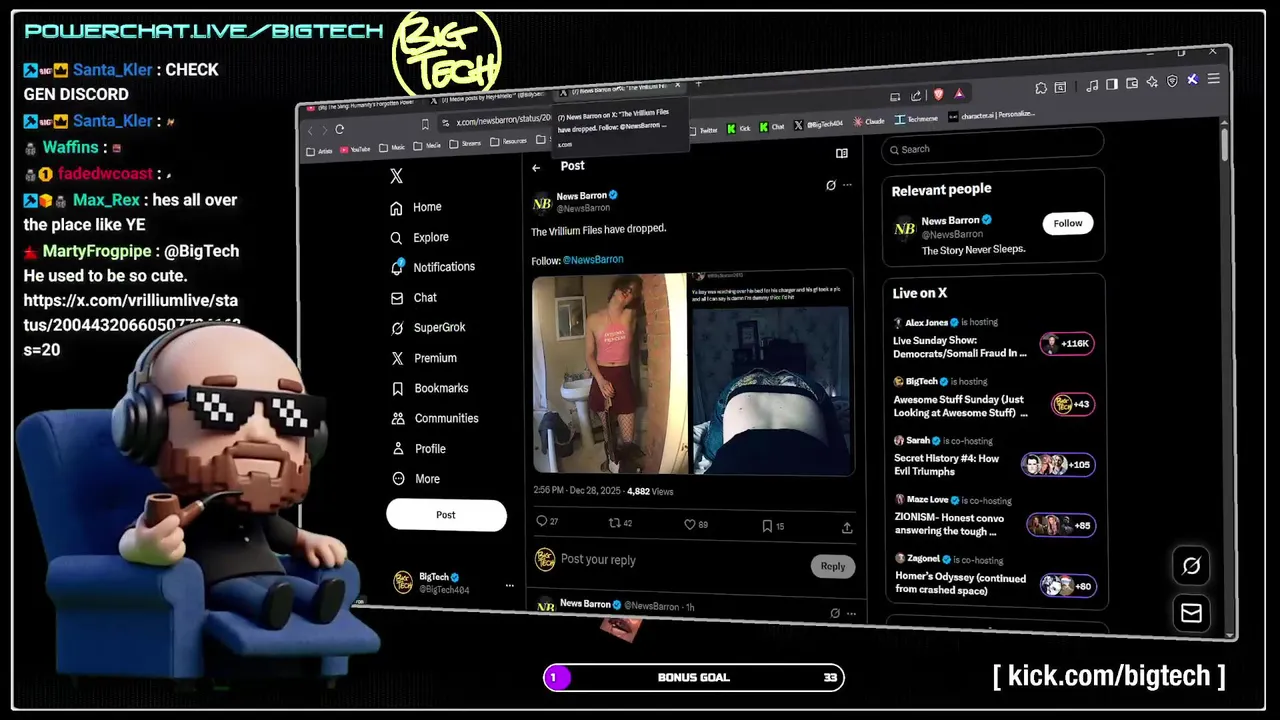Open floating Grok button at bottom right

(1191, 566)
